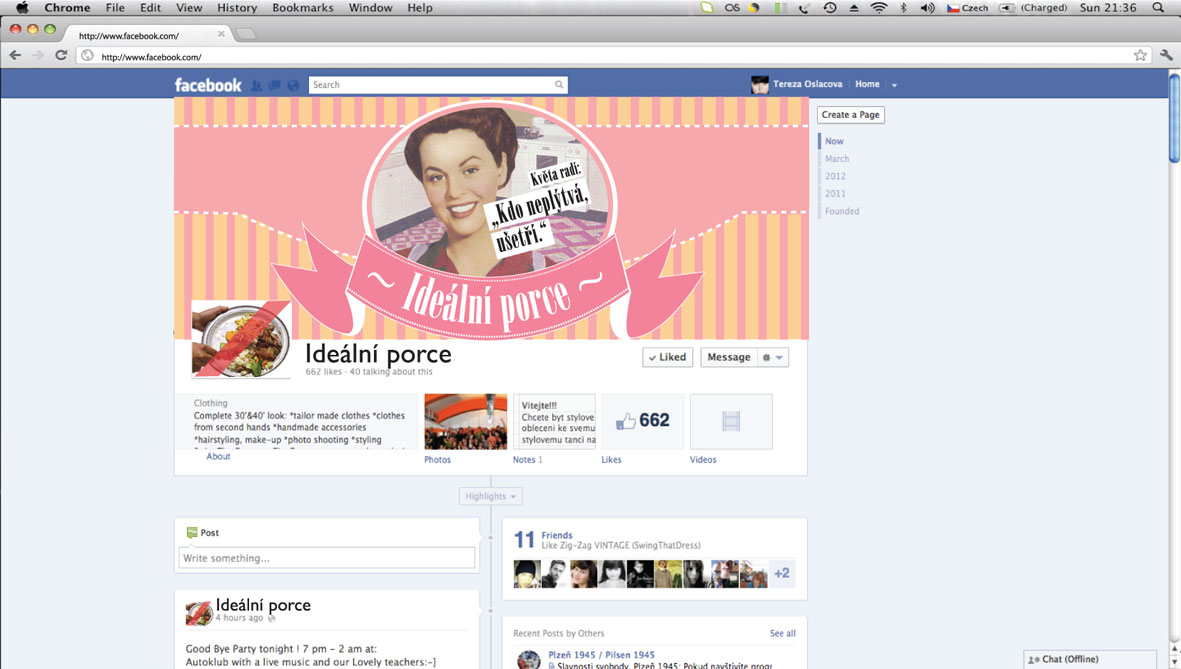Click the Videos link
Image resolution: width=1181 pixels, height=669 pixels.
(703, 460)
